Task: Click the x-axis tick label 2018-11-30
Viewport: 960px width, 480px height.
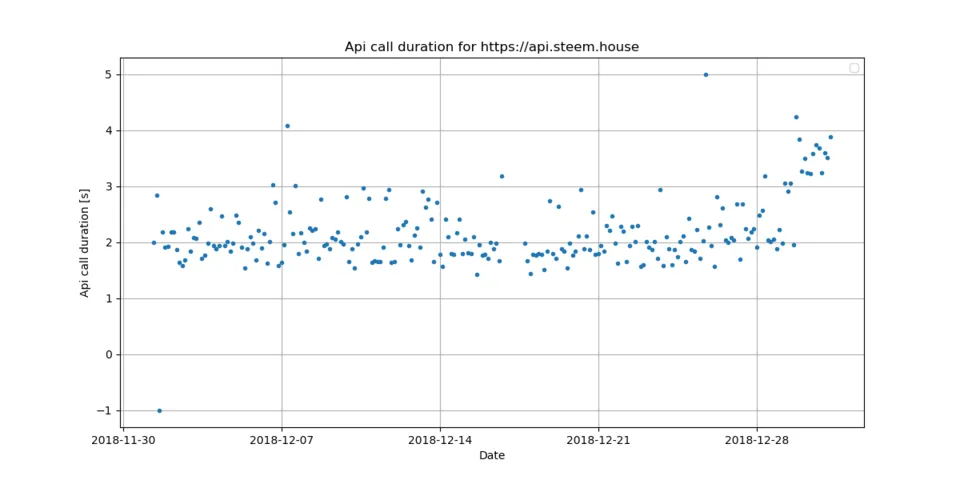Action: click(x=124, y=439)
